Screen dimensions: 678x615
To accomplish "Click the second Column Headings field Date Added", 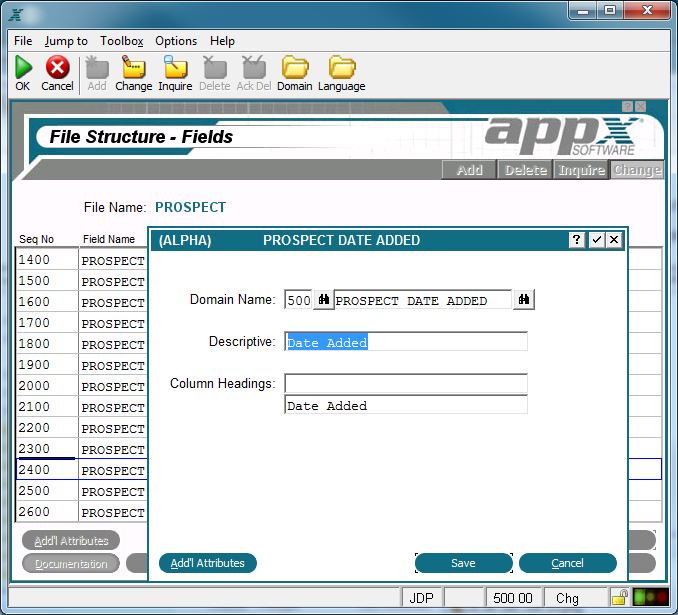I will coord(406,405).
